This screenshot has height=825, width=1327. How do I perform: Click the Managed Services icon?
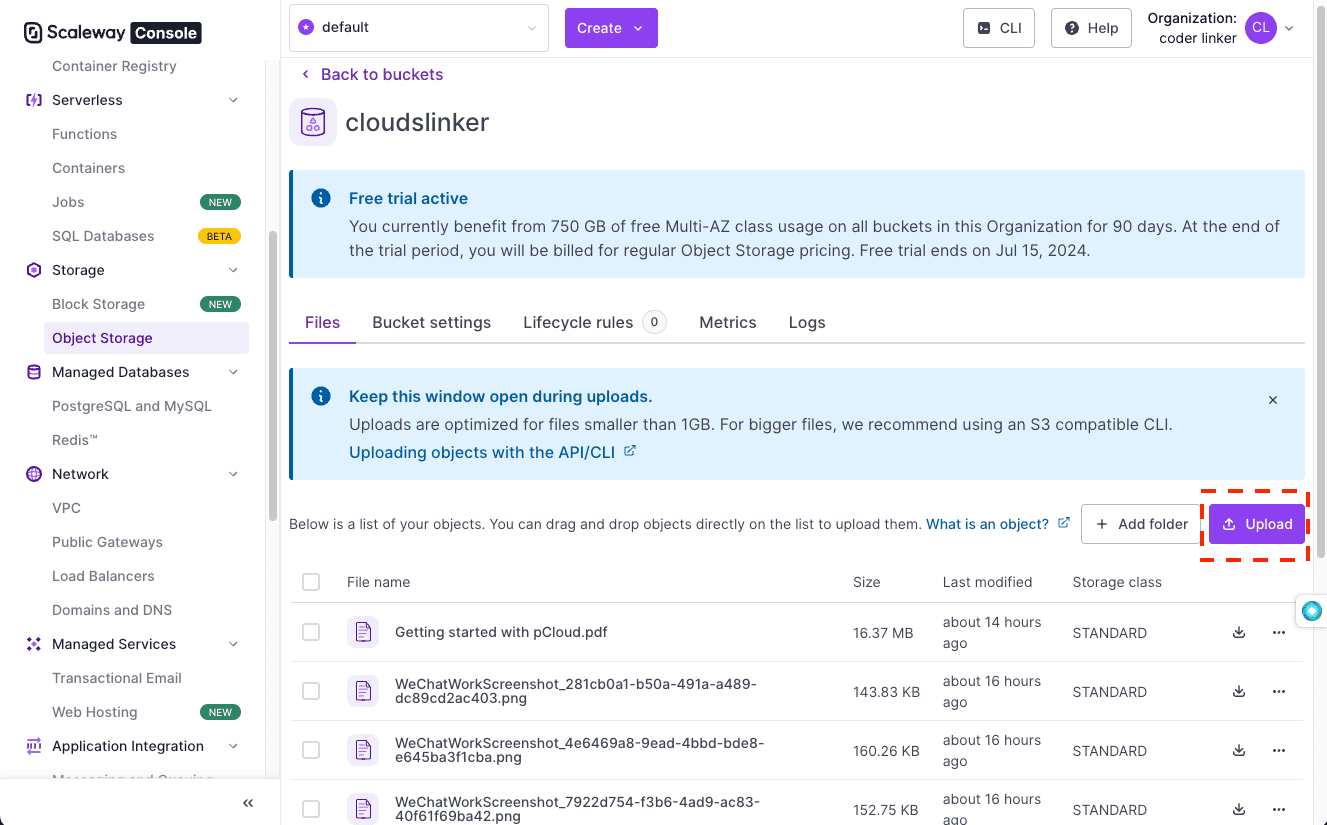tap(34, 644)
